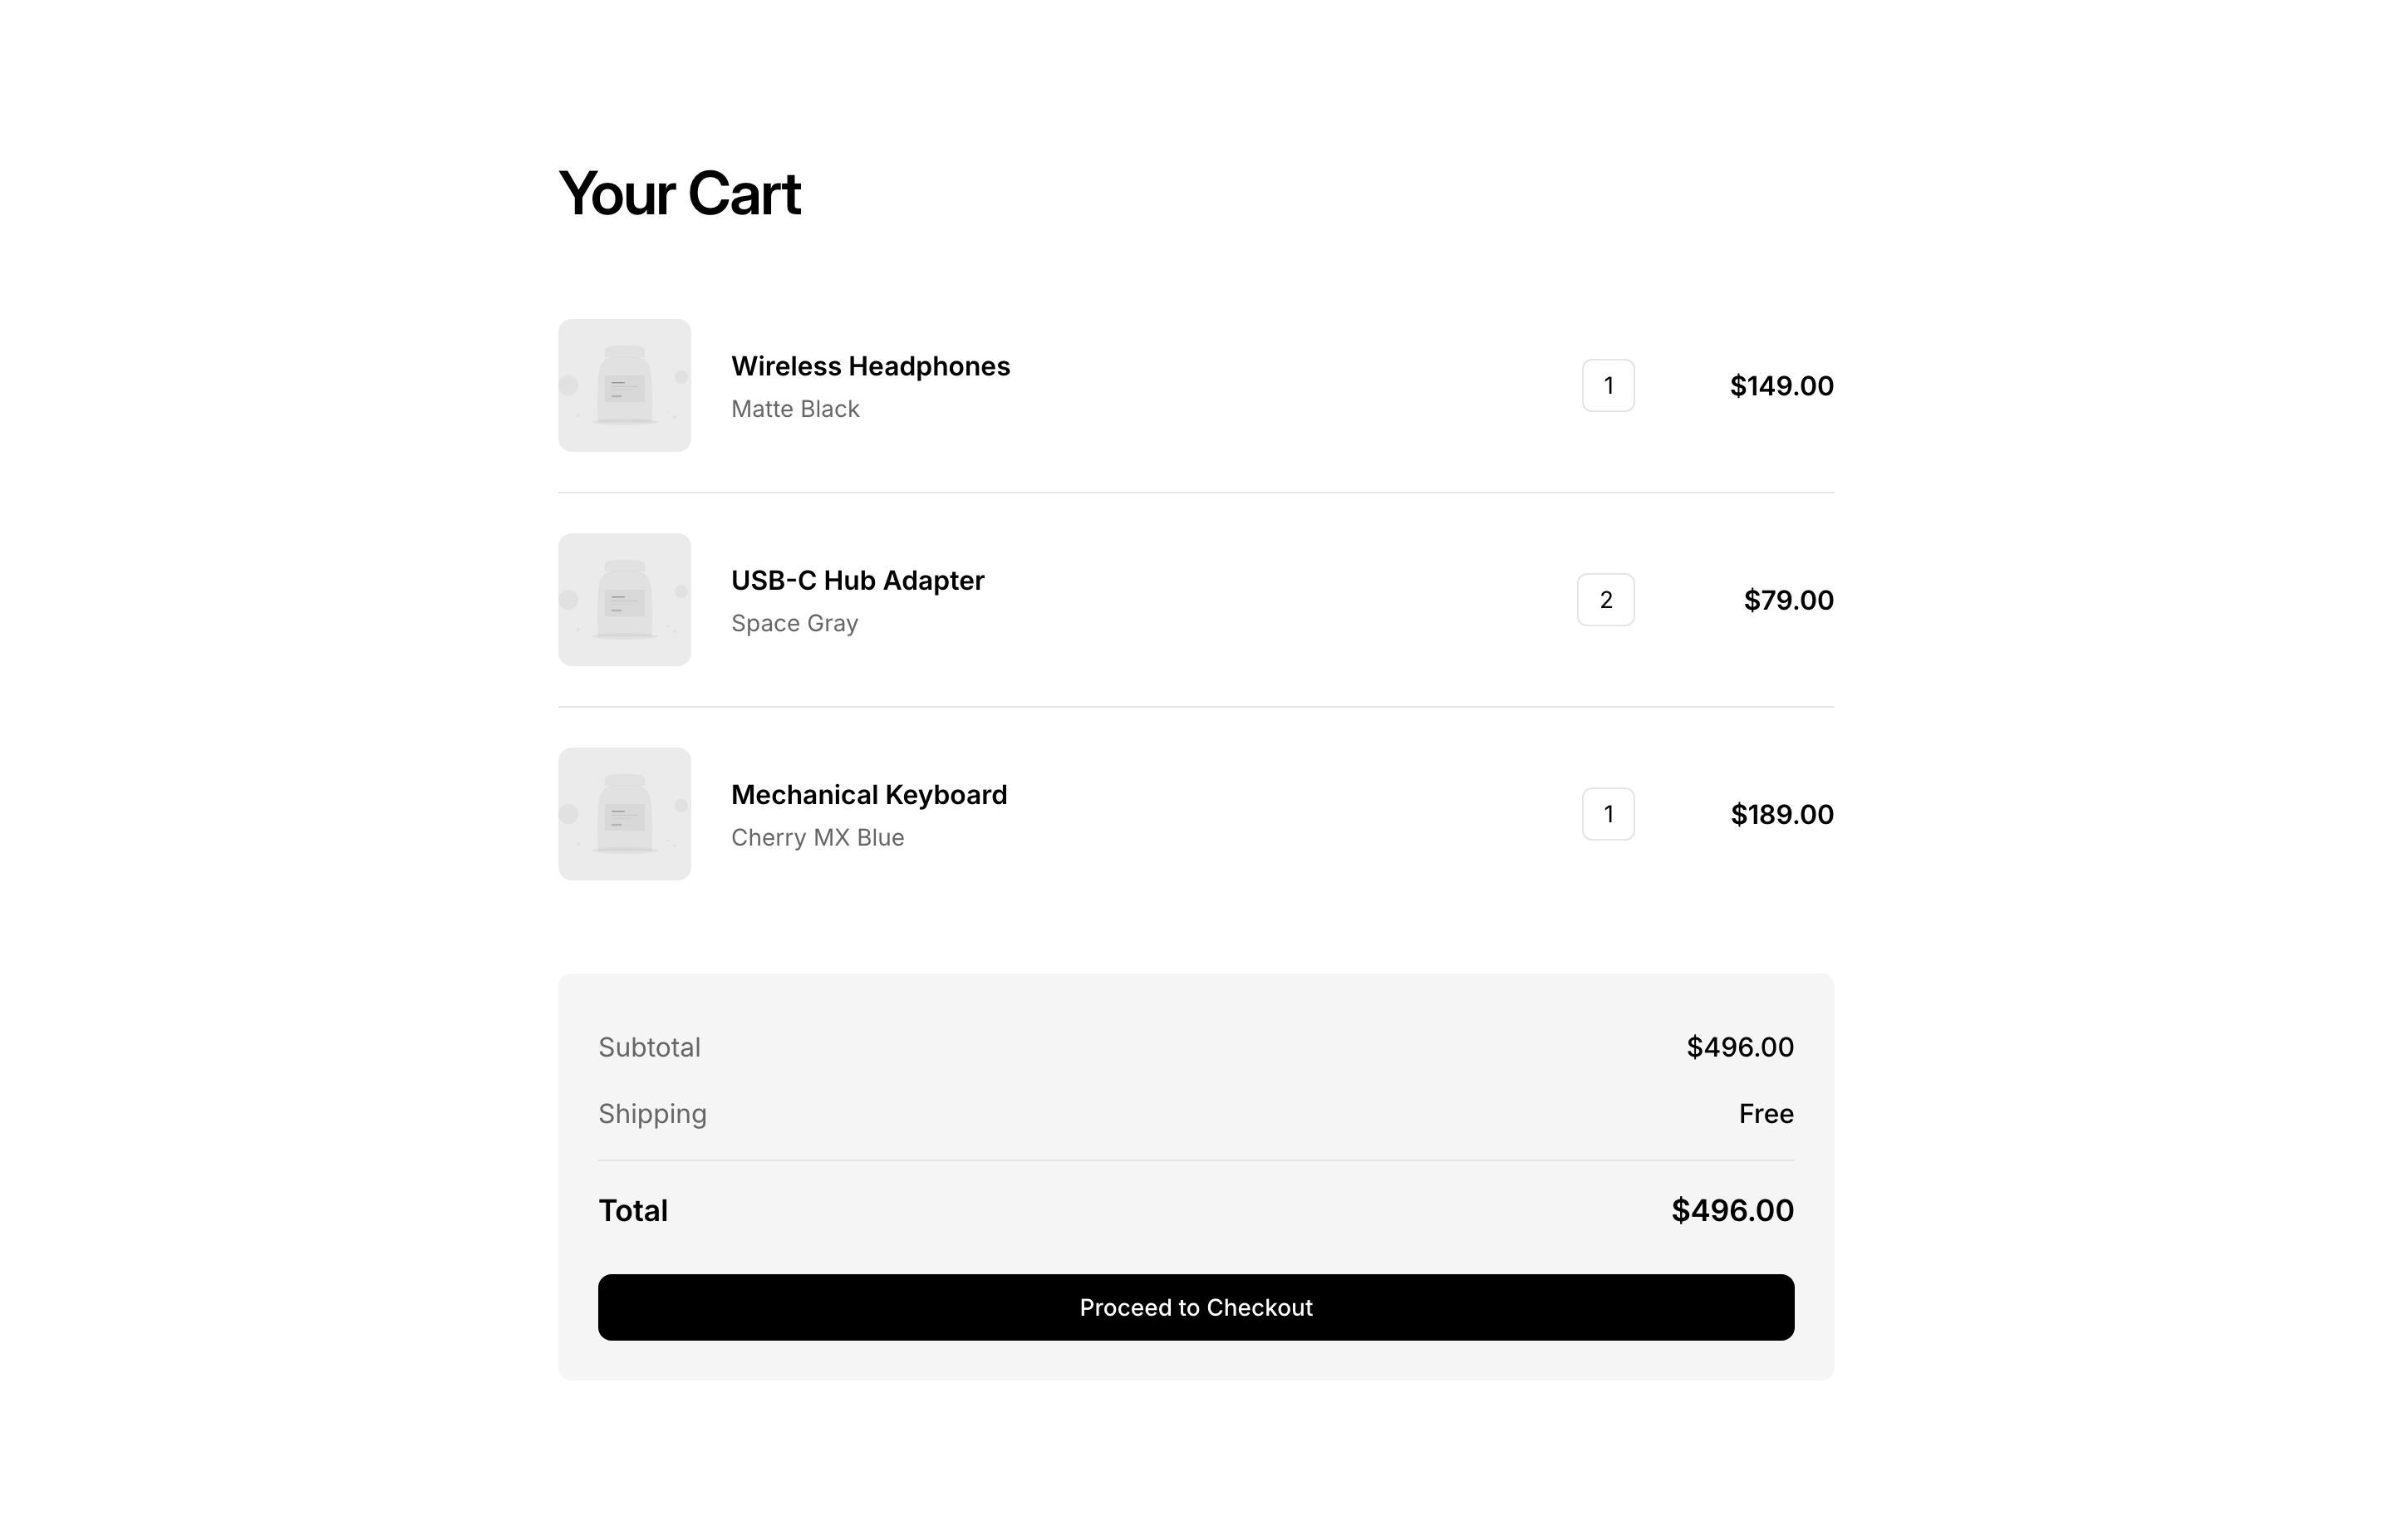This screenshot has height=1540, width=2393.
Task: Click the $189.00 keyboard price
Action: (x=1781, y=814)
